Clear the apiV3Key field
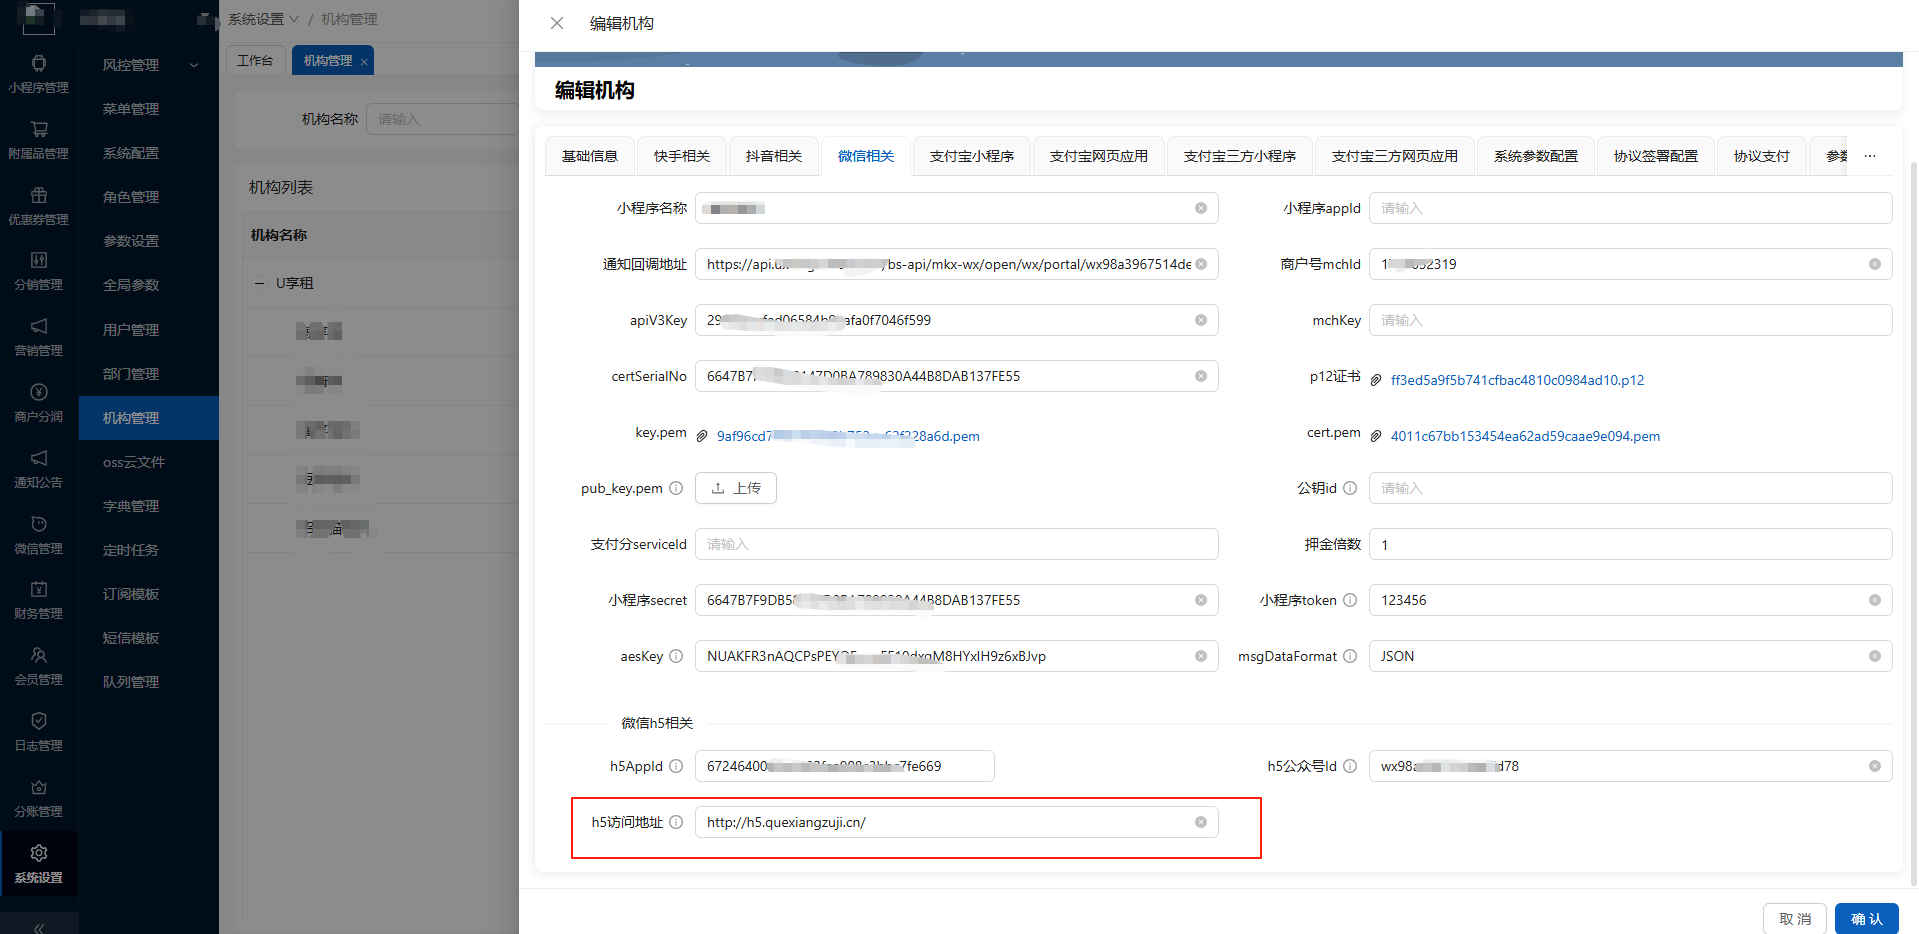 coord(1200,320)
